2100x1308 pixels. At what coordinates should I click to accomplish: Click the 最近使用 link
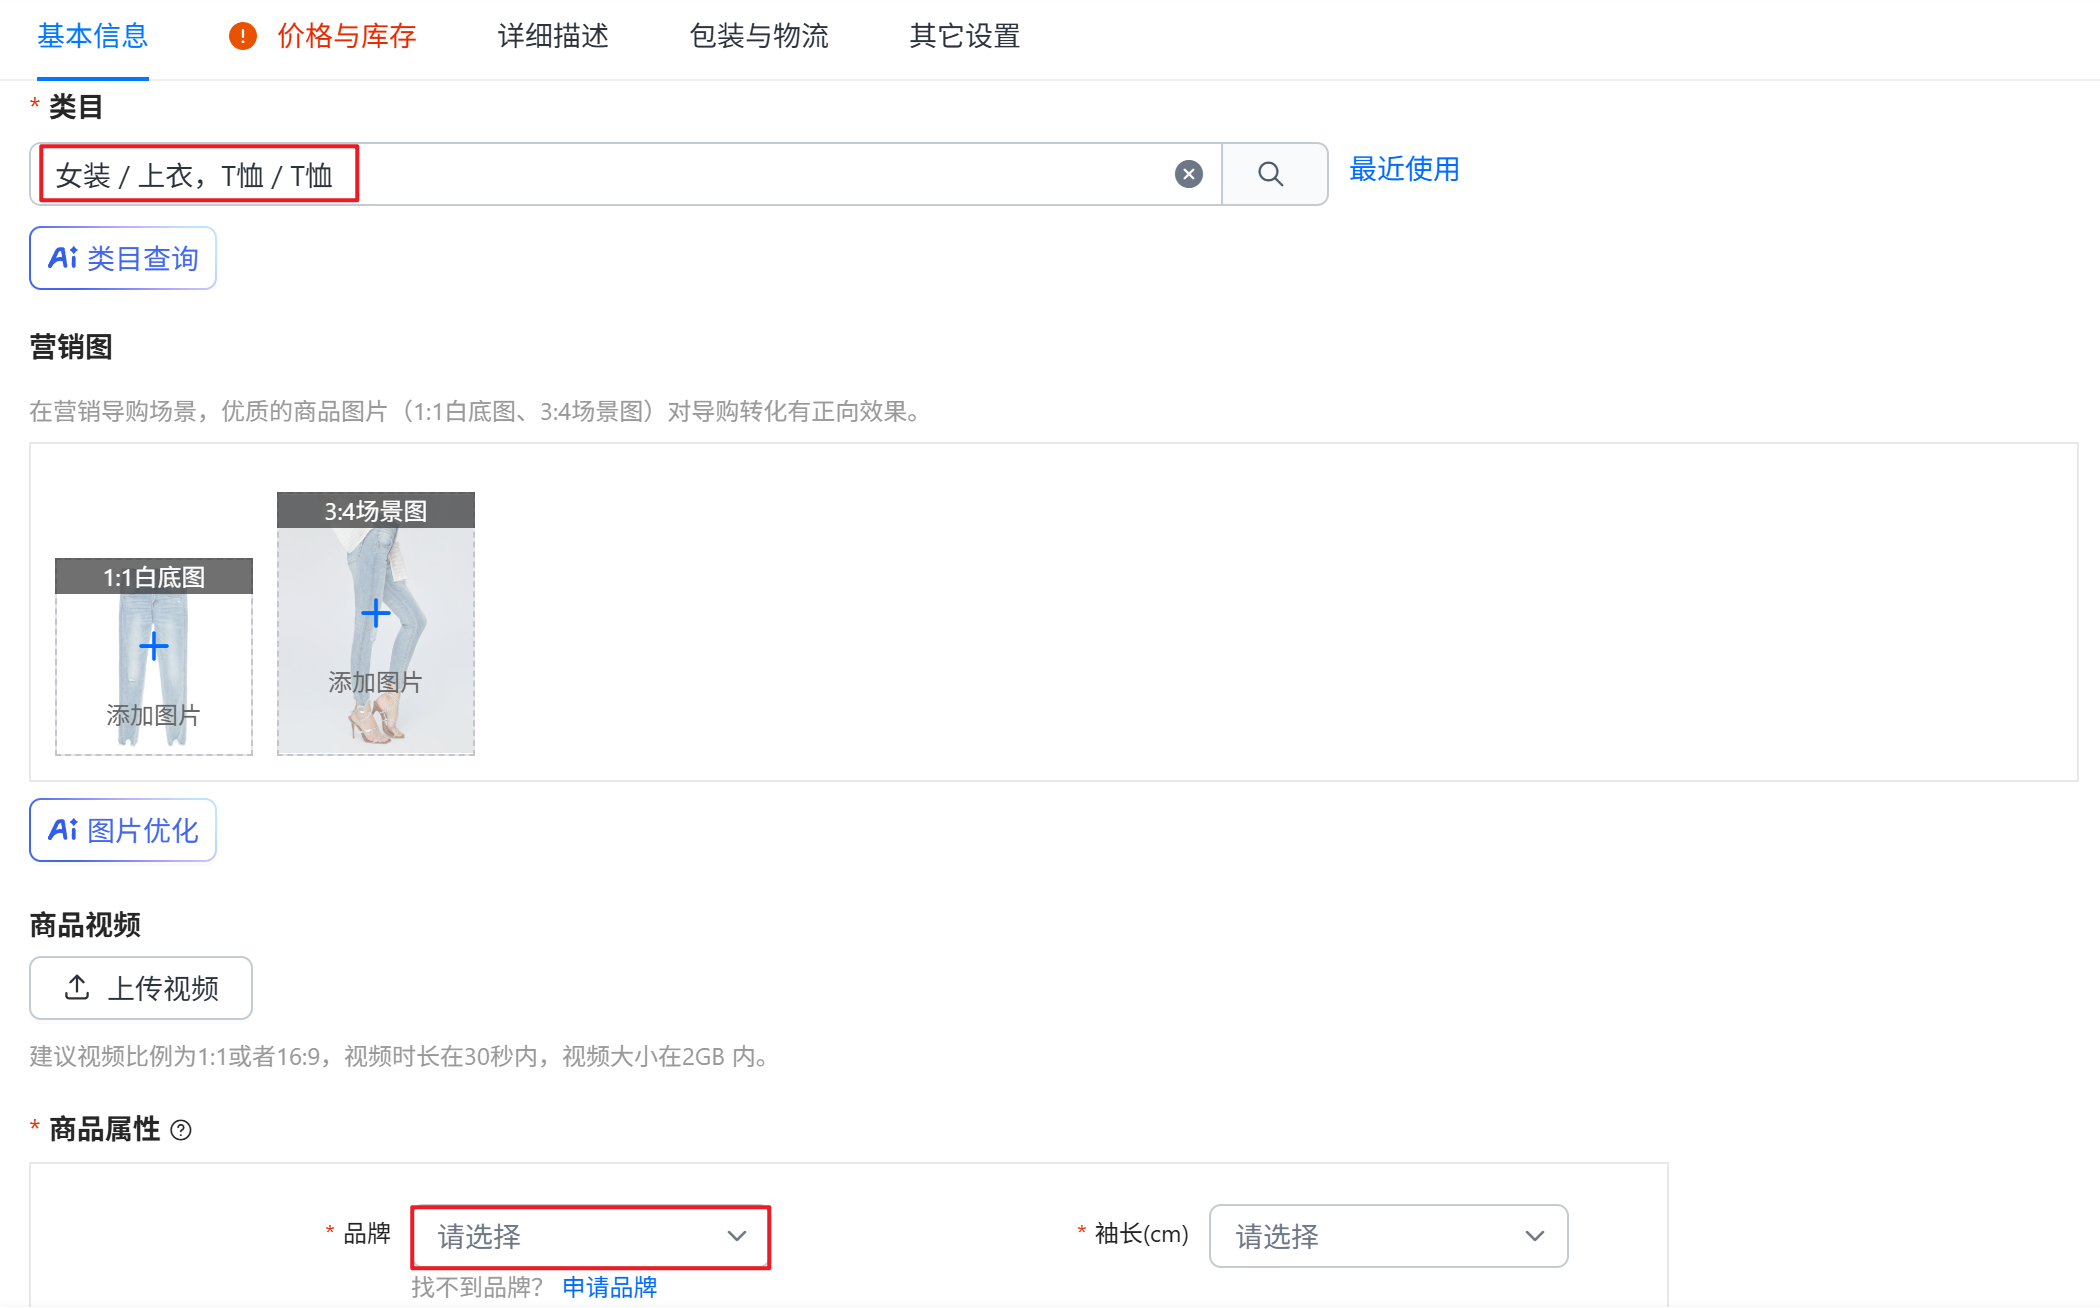point(1404,170)
